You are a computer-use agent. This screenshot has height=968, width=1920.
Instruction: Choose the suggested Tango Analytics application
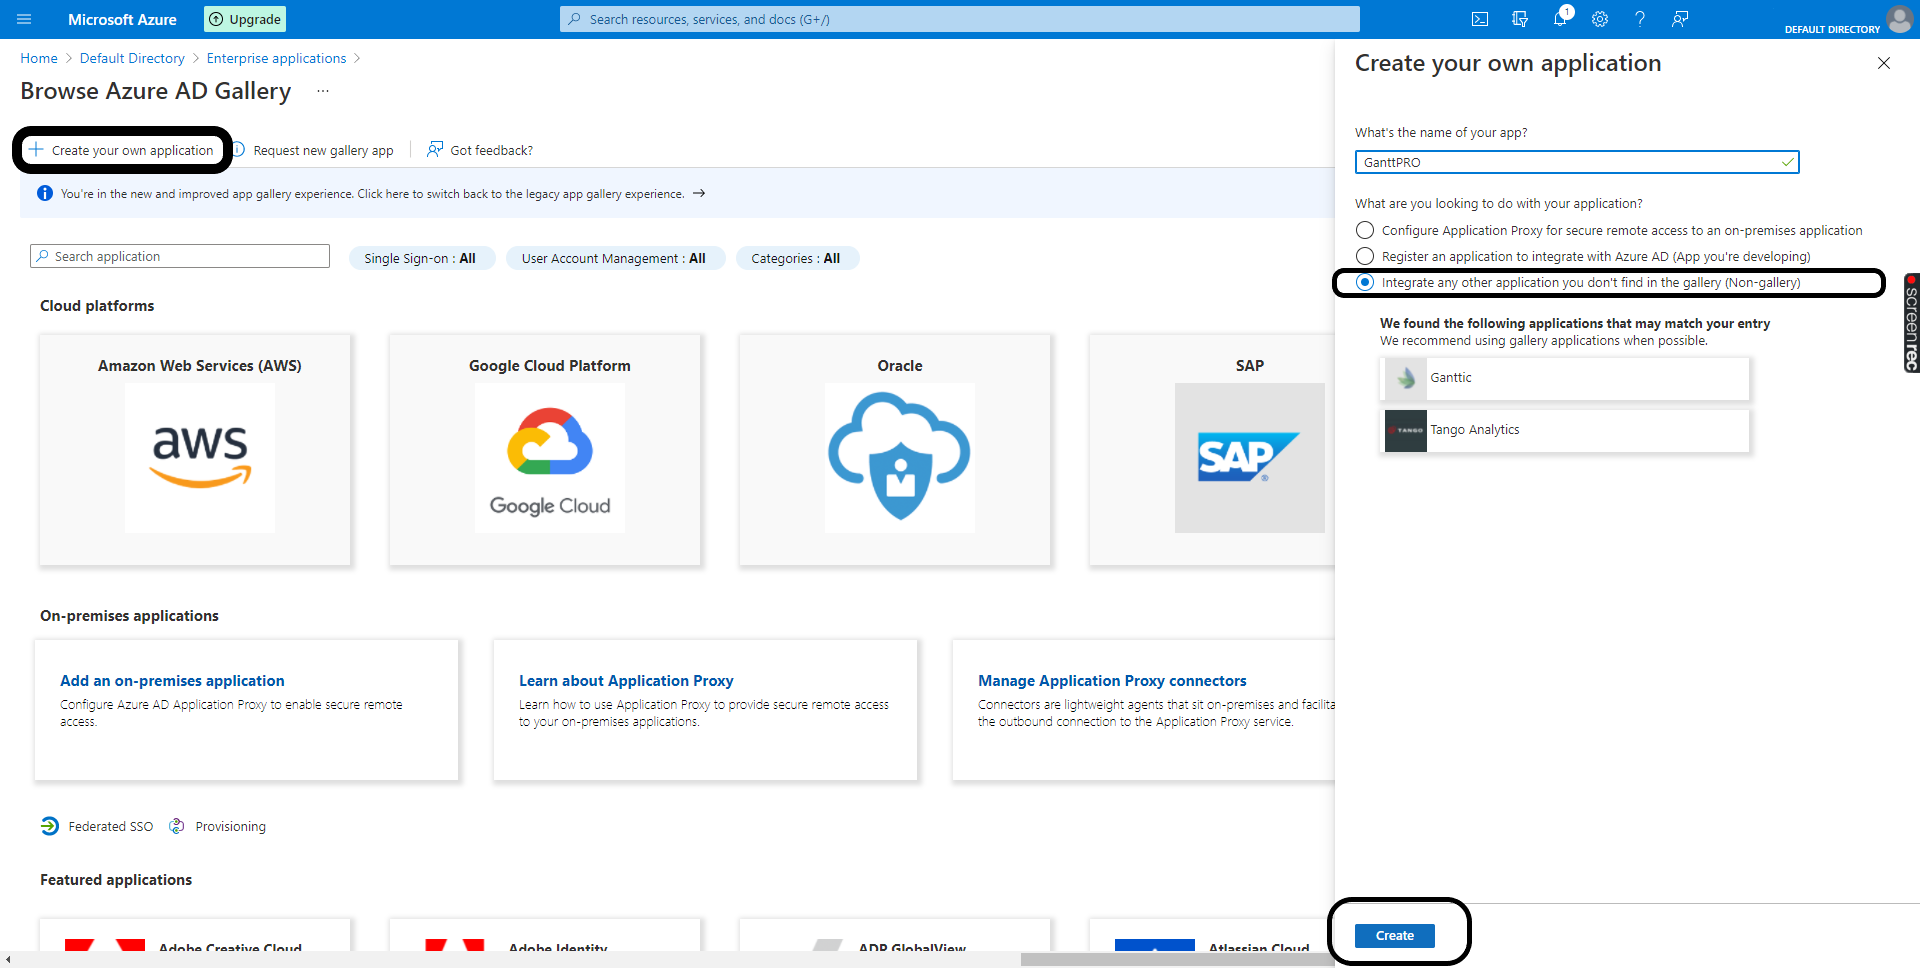click(x=1565, y=430)
